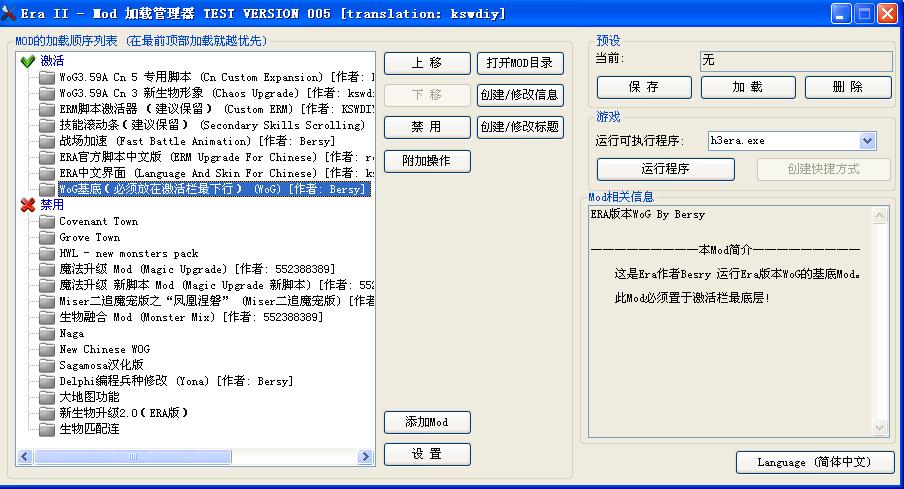Click mod list horizontal scrollbar left arrow
The height and width of the screenshot is (489, 904).
tap(25, 457)
